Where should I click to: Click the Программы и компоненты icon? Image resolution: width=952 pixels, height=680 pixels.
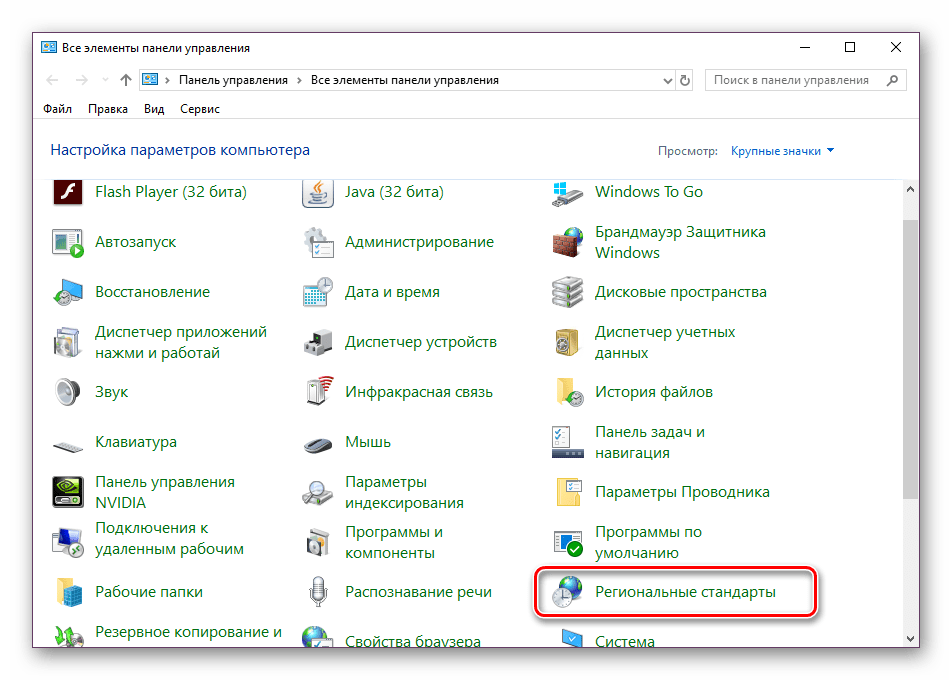pos(318,542)
